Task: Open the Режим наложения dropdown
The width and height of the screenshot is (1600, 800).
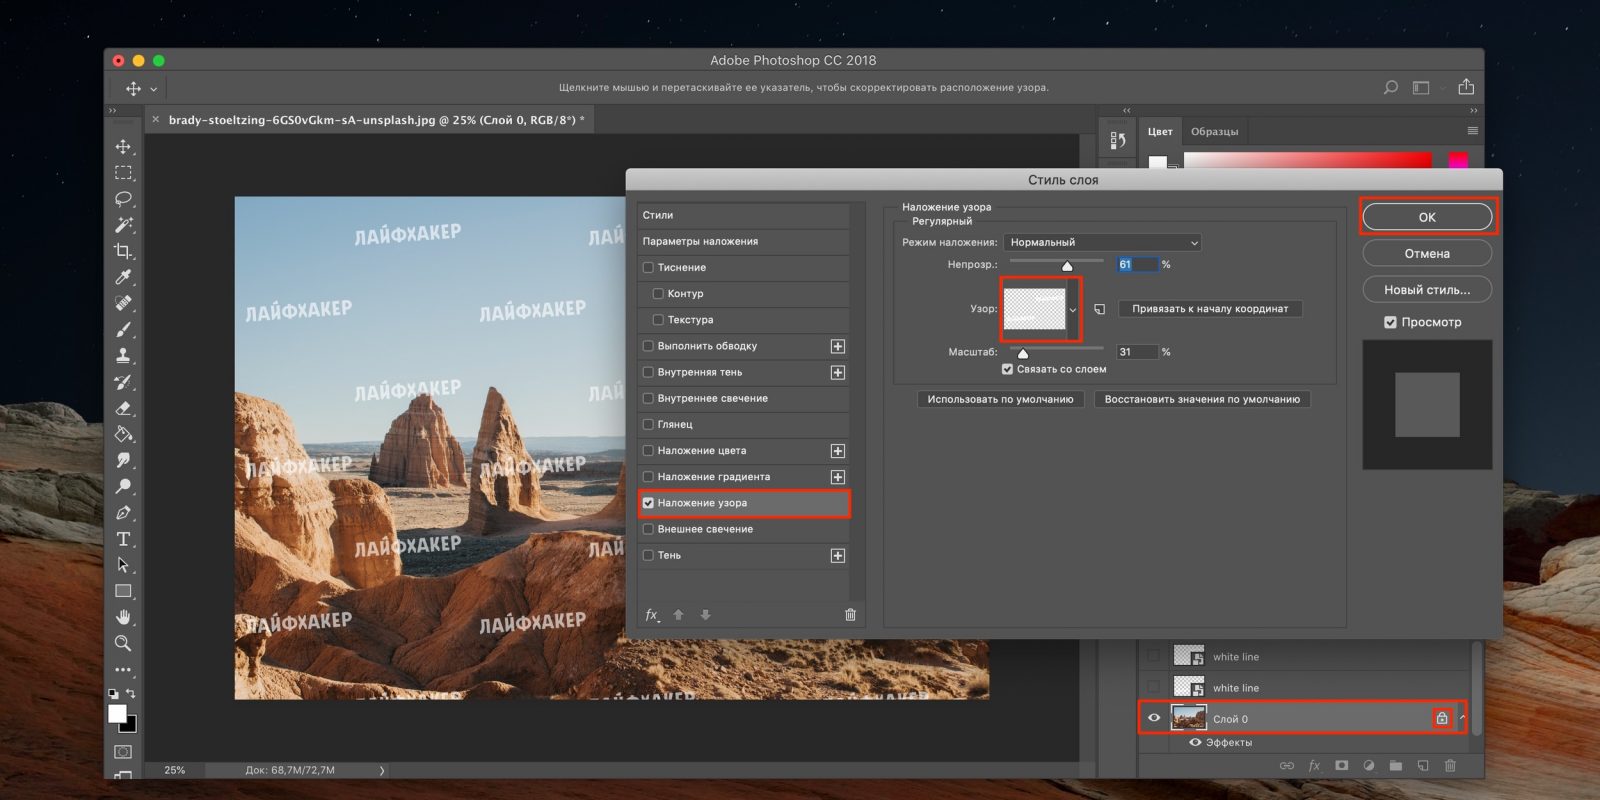Action: point(1102,242)
